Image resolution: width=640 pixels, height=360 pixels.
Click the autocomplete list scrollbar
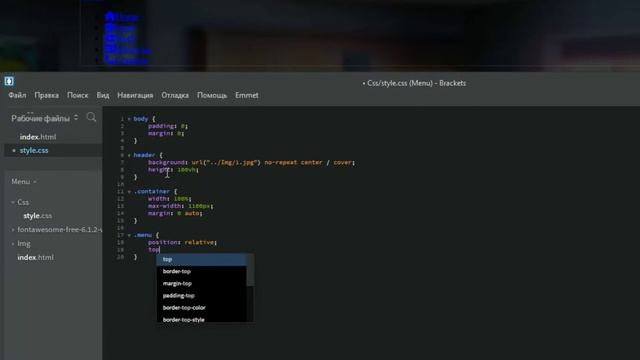point(250,271)
